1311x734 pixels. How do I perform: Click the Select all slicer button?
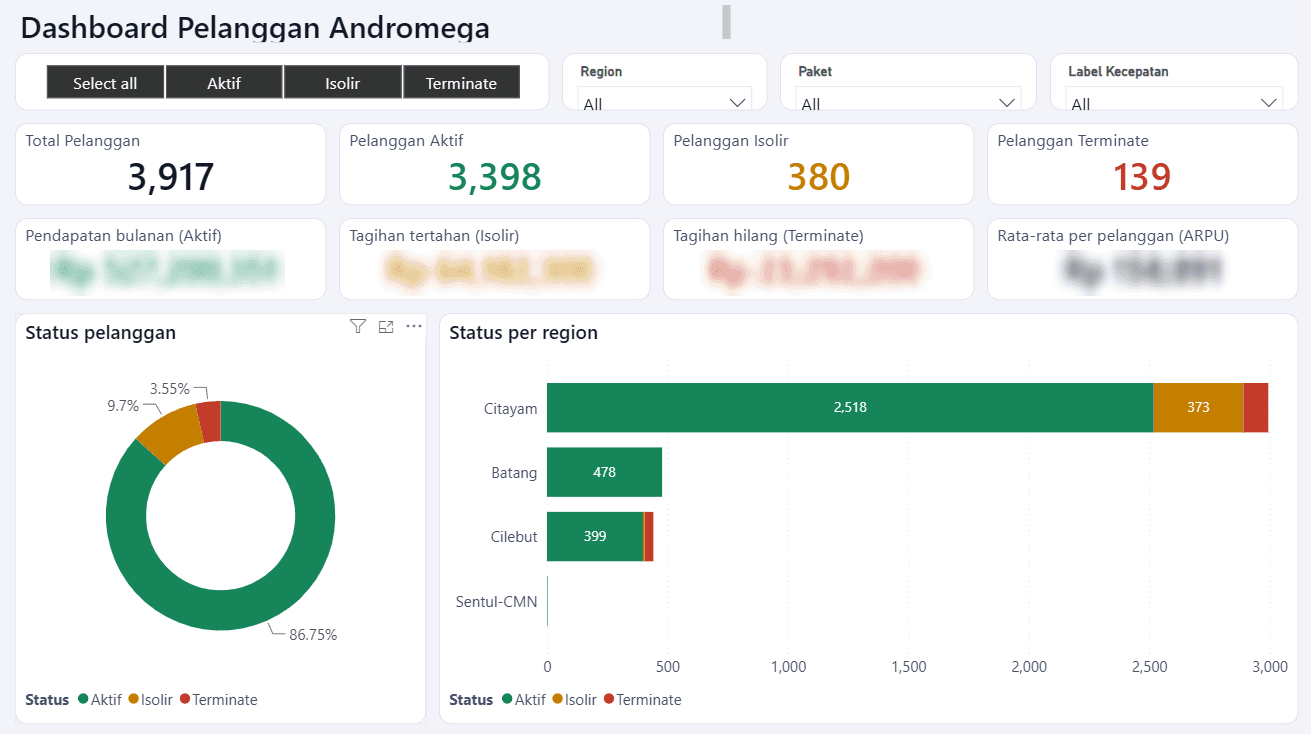click(105, 83)
